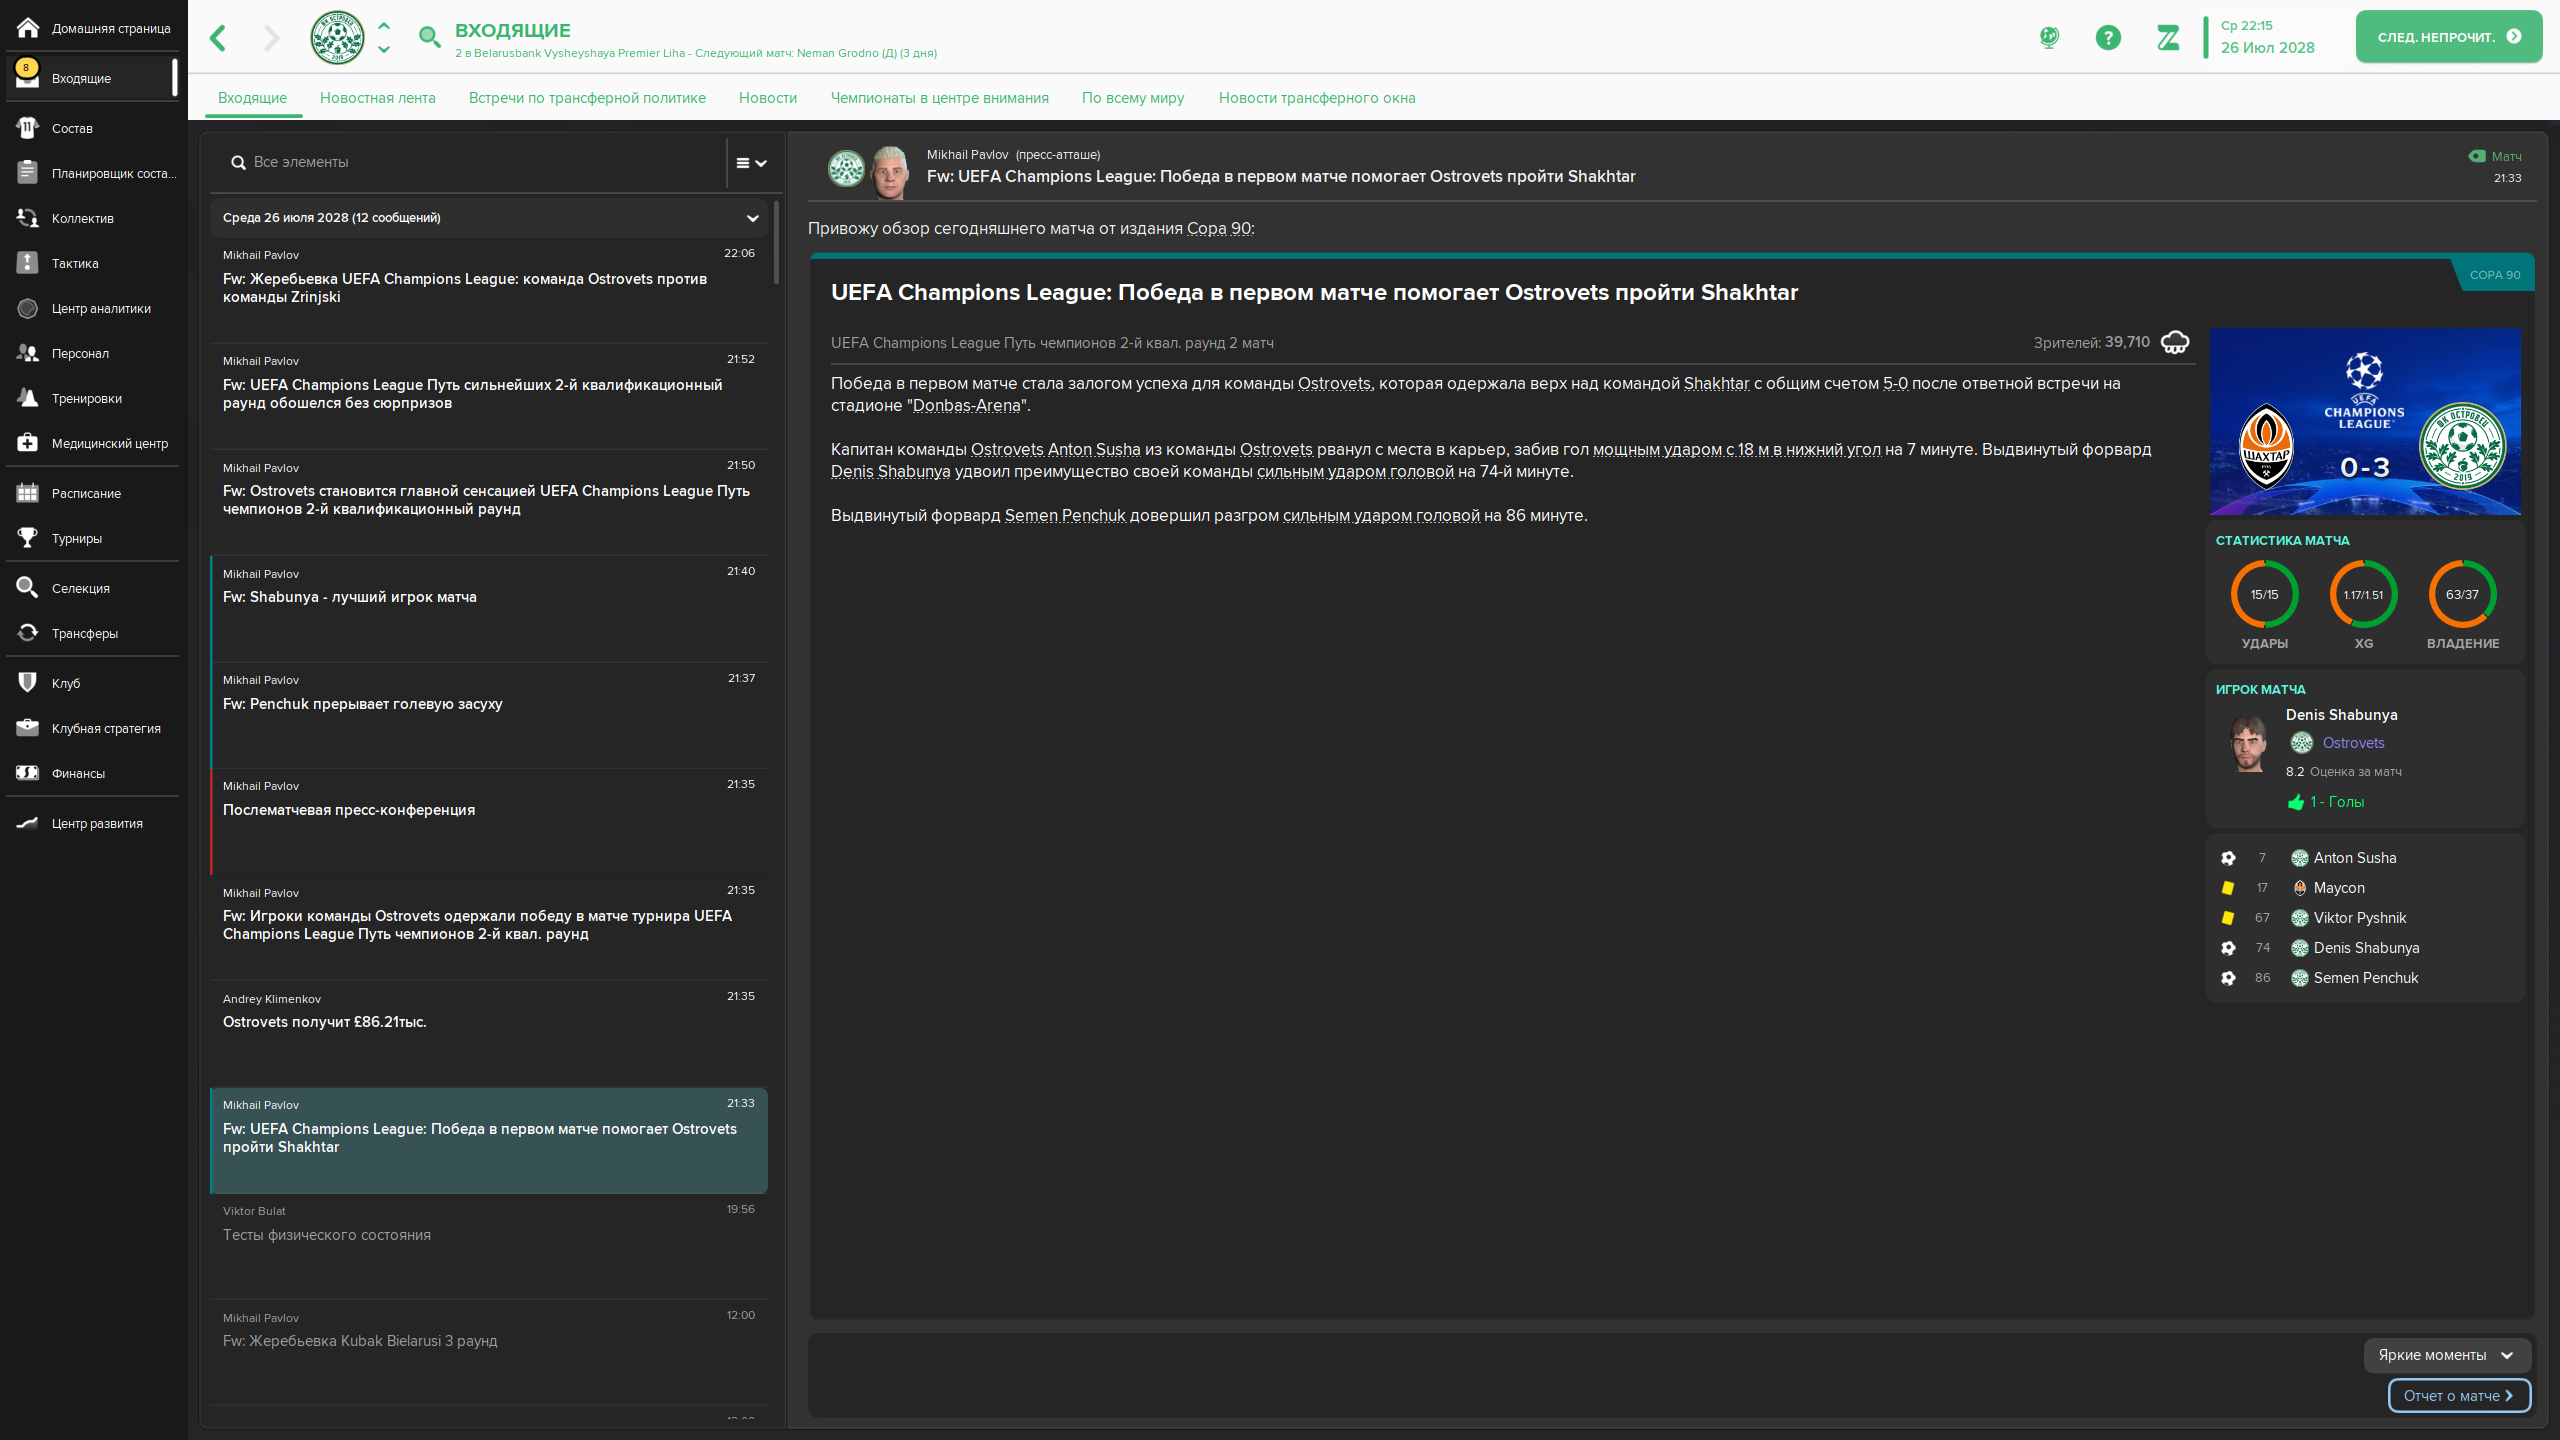Open the Scouting (Селекция) icon
The width and height of the screenshot is (2560, 1440).
pos(28,588)
